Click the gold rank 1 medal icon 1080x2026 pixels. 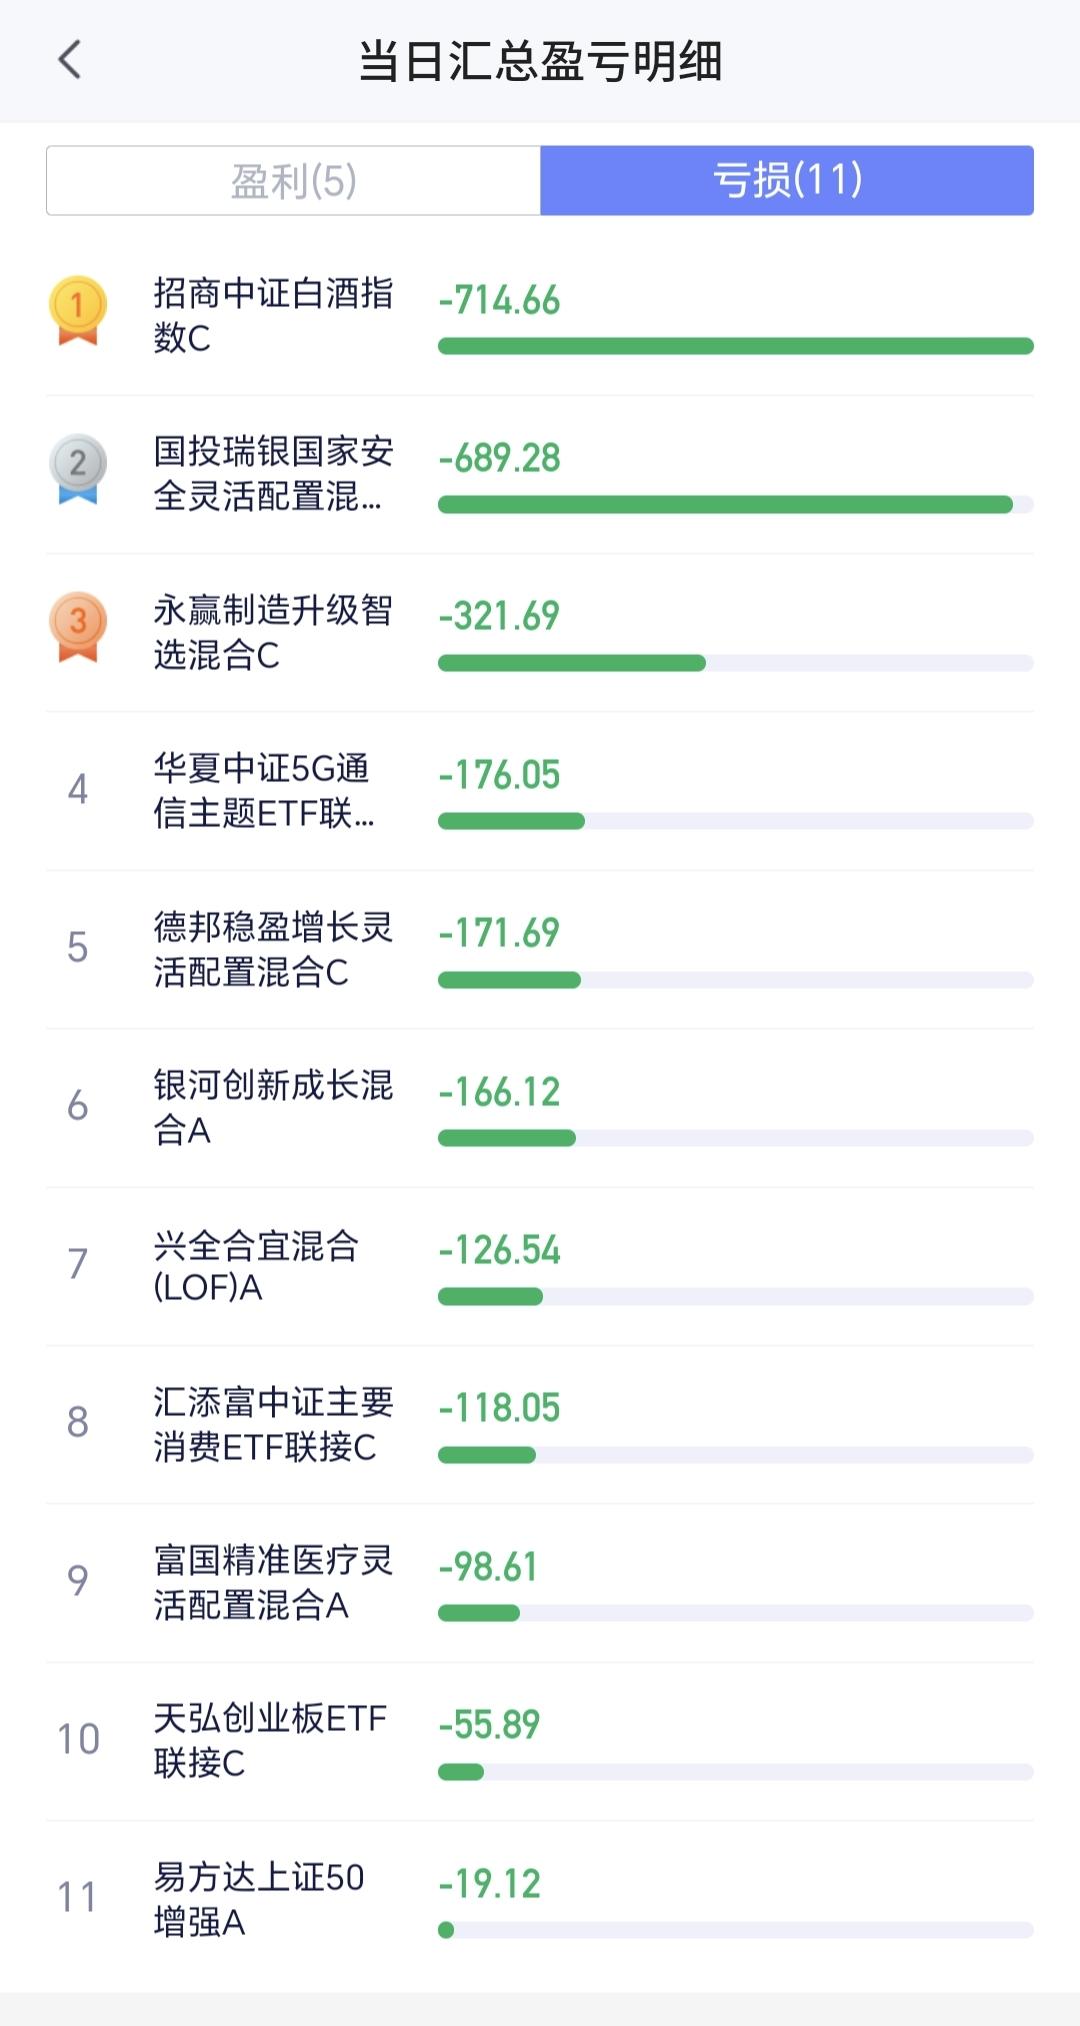pyautogui.click(x=78, y=311)
